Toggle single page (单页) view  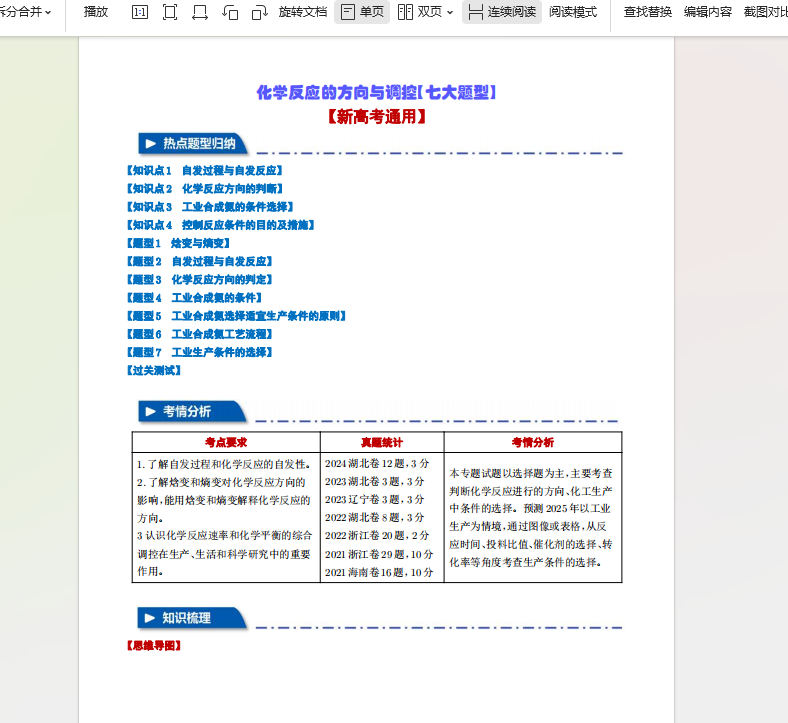coord(362,12)
